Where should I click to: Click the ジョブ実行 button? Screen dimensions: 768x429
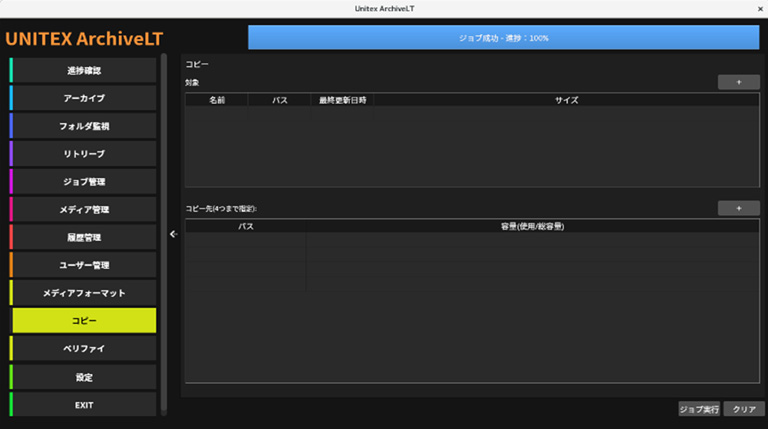[699, 409]
